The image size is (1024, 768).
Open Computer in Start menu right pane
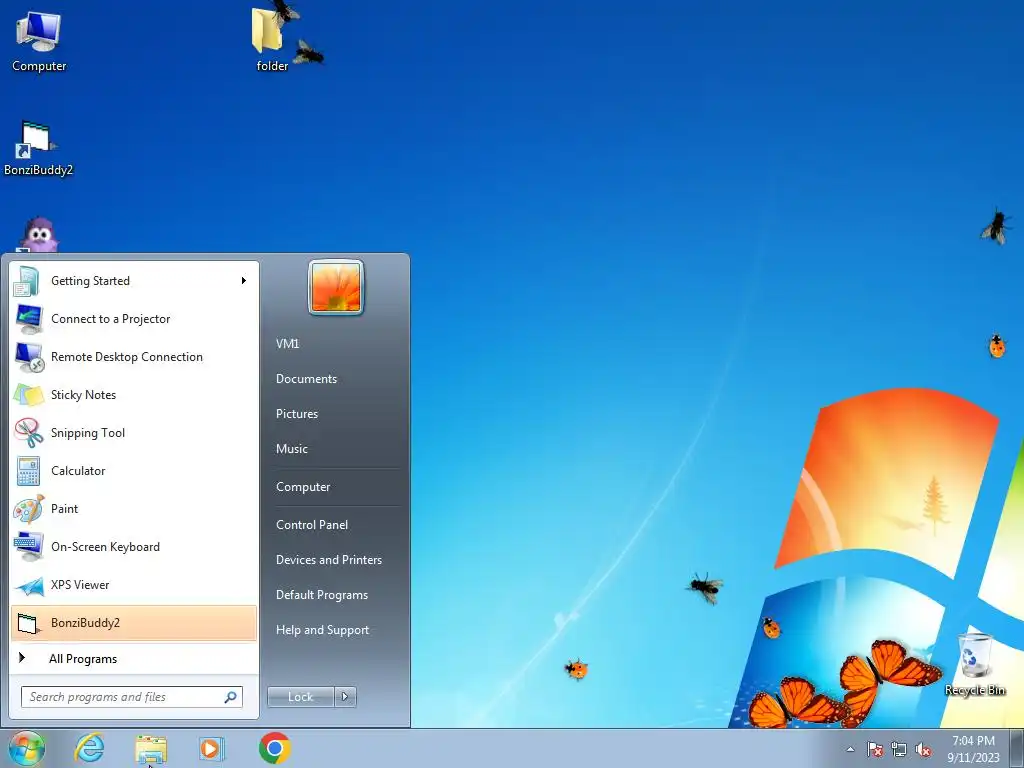click(303, 487)
